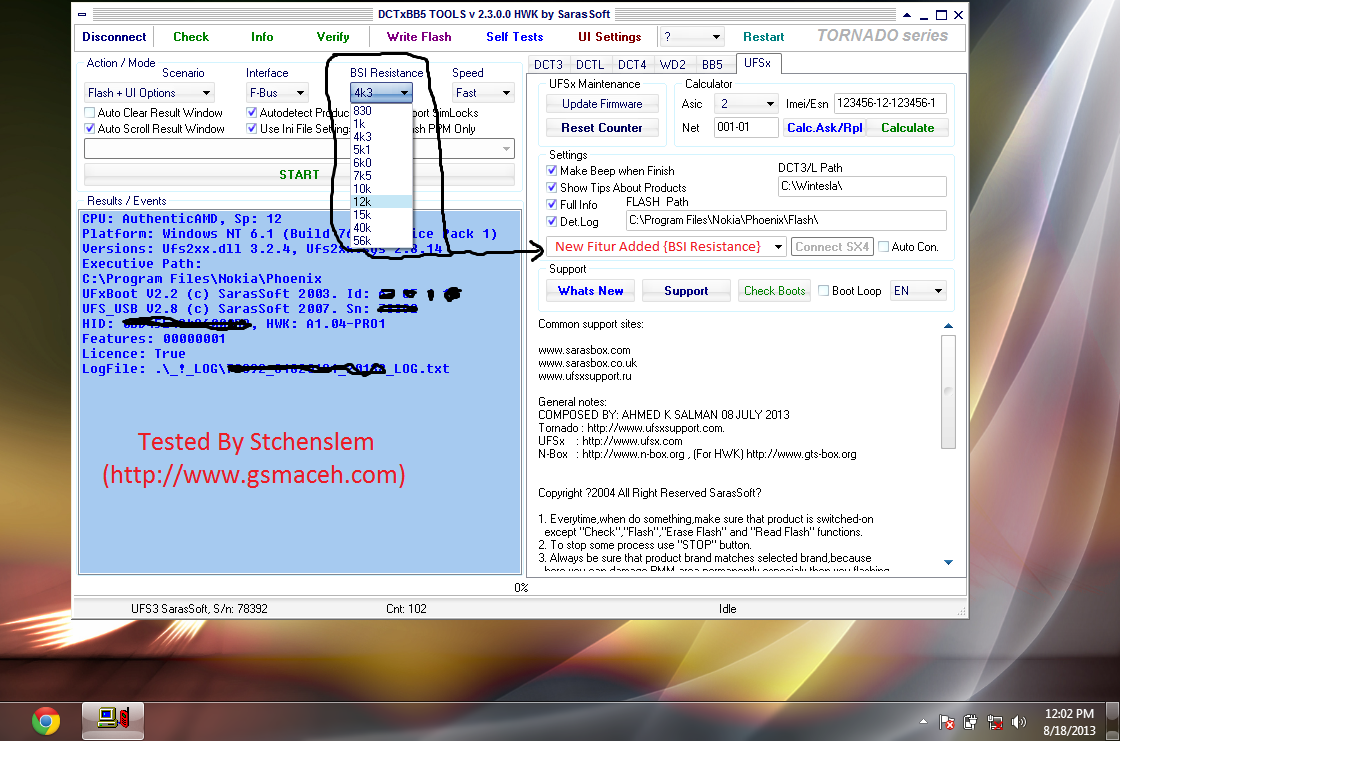The height and width of the screenshot is (768, 1366).
Task: Click the volume speaker tray icon
Action: click(1019, 722)
